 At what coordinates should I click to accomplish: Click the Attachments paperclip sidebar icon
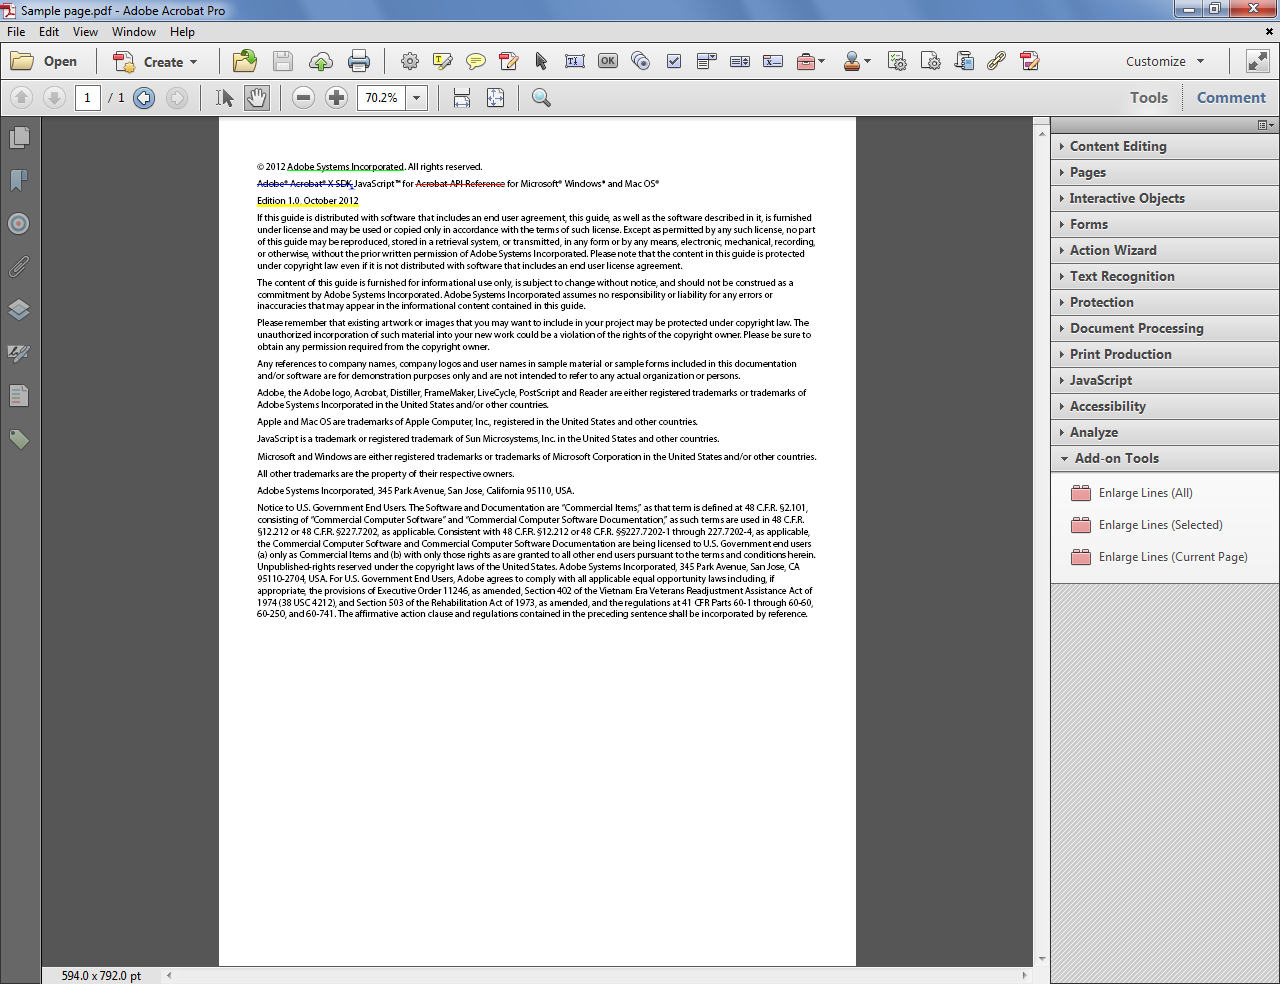click(x=18, y=266)
